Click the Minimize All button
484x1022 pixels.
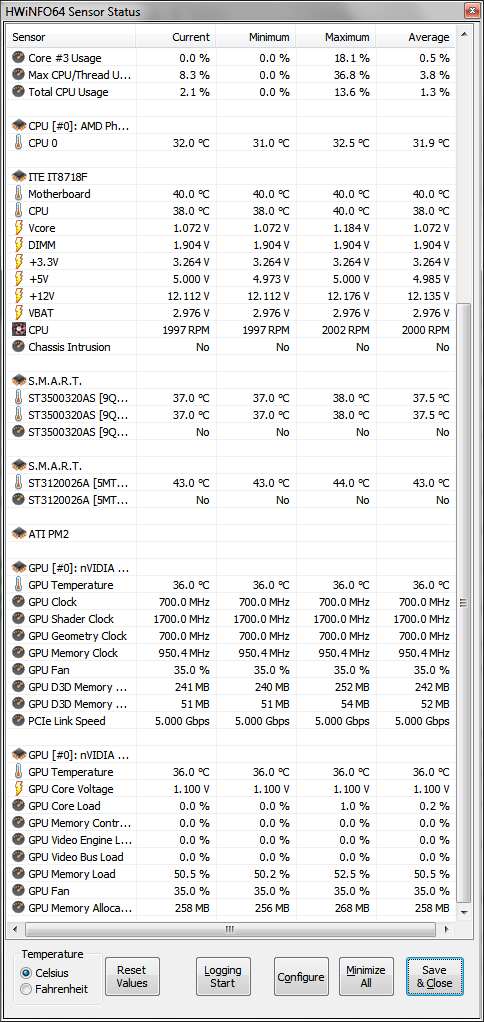(x=366, y=976)
